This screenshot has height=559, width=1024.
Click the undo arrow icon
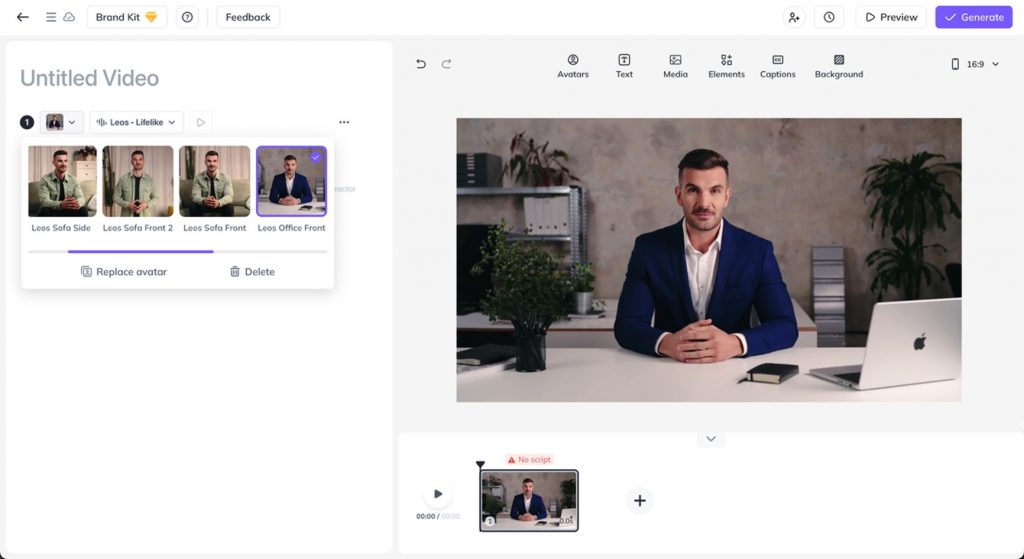click(421, 64)
